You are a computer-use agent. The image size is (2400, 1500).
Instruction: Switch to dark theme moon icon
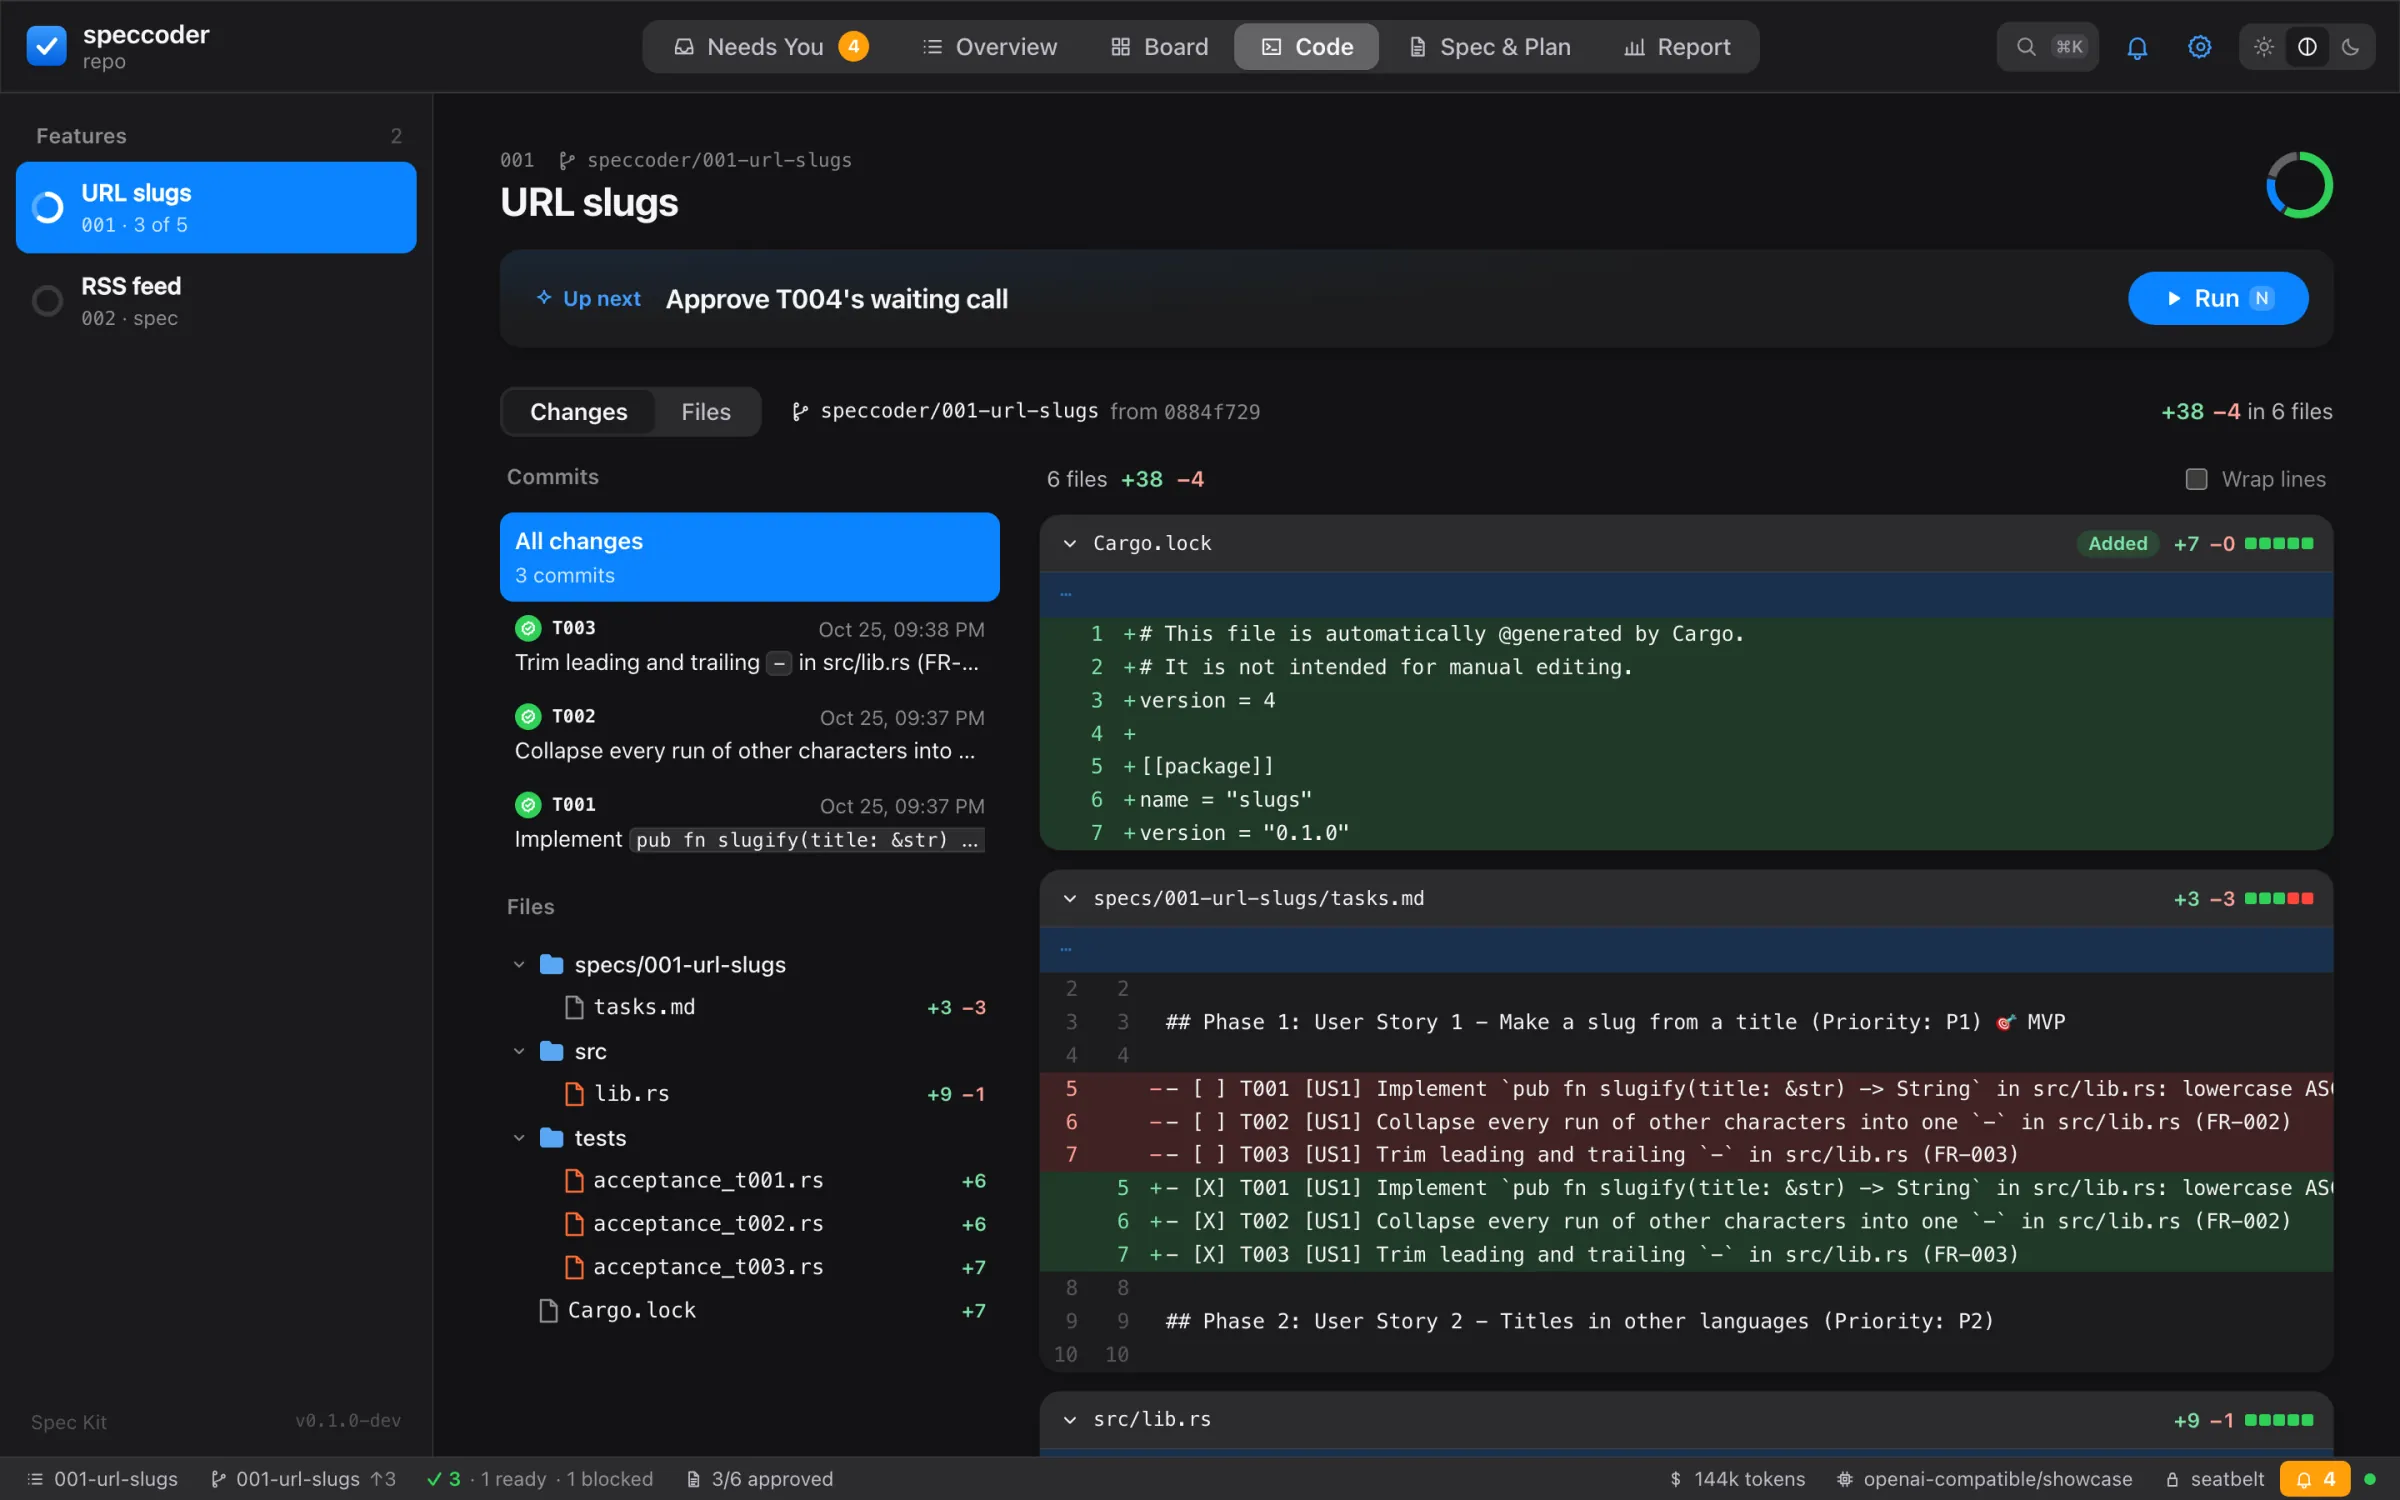click(x=2350, y=47)
